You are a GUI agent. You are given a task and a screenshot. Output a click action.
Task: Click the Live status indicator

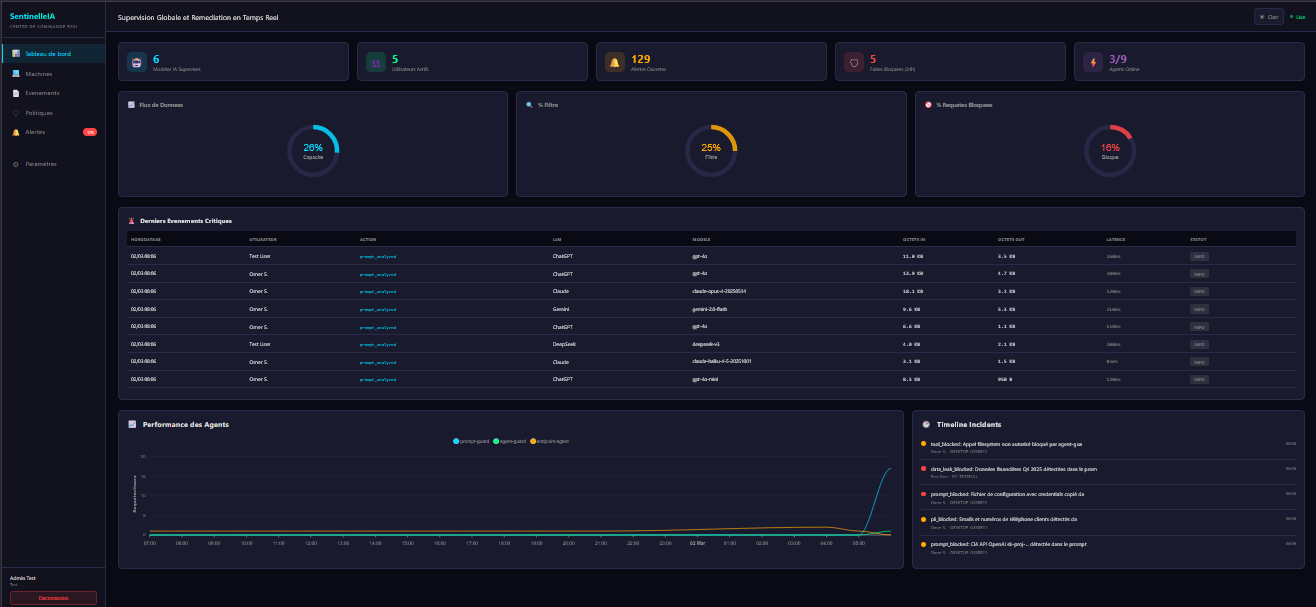pos(1296,17)
